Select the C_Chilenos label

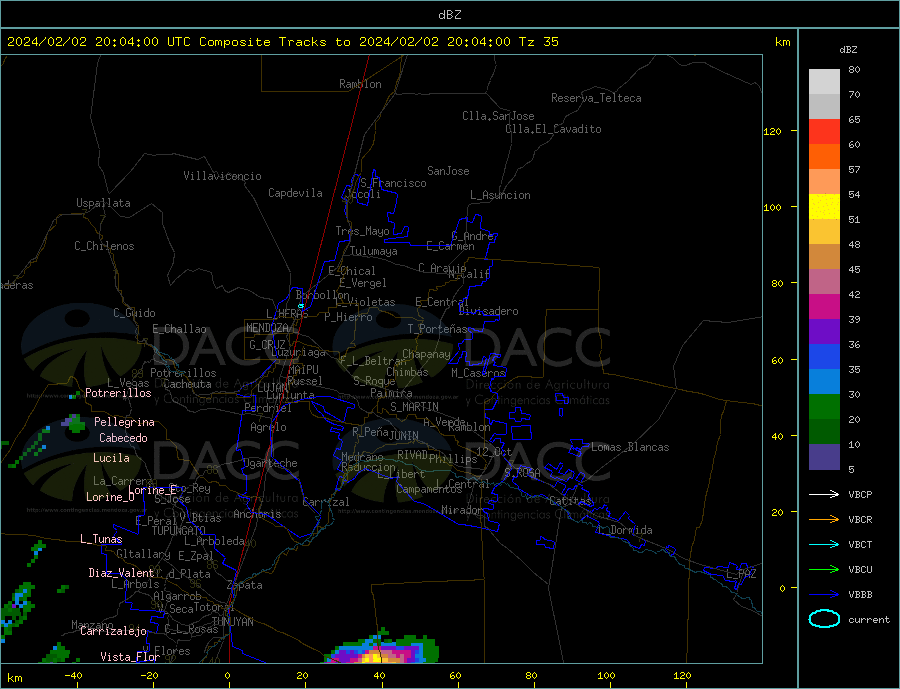104,246
